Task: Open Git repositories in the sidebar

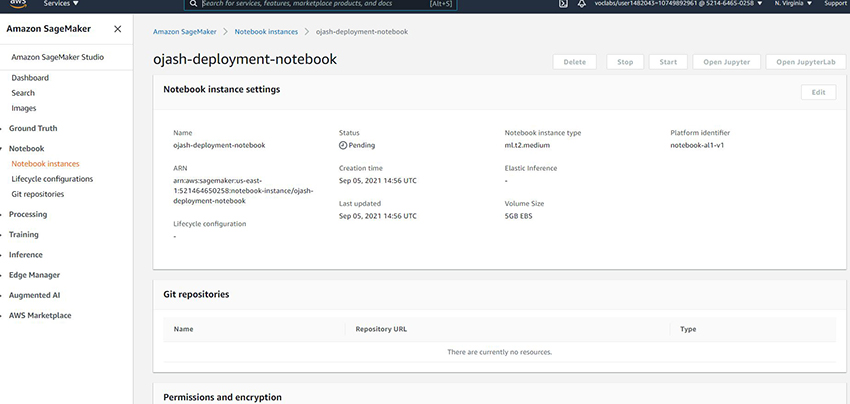Action: click(x=37, y=194)
